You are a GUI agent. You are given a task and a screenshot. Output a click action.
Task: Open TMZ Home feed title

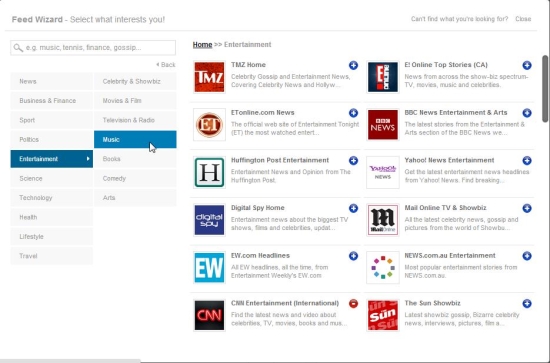(x=248, y=65)
